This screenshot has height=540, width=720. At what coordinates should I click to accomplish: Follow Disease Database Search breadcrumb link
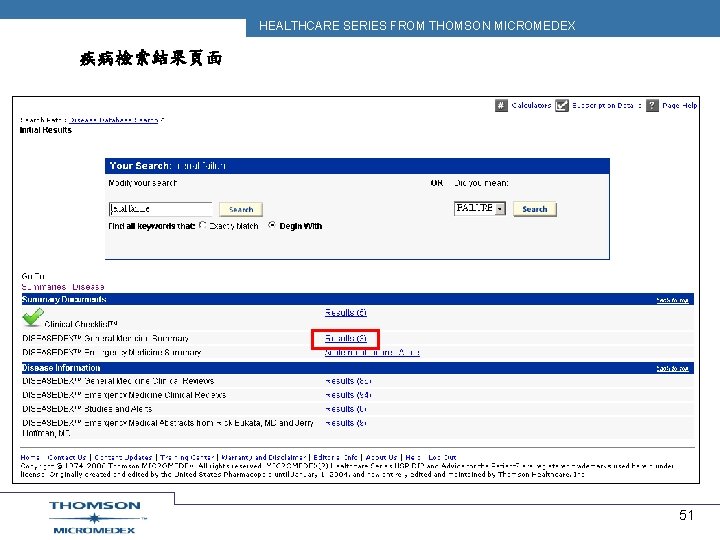[114, 120]
